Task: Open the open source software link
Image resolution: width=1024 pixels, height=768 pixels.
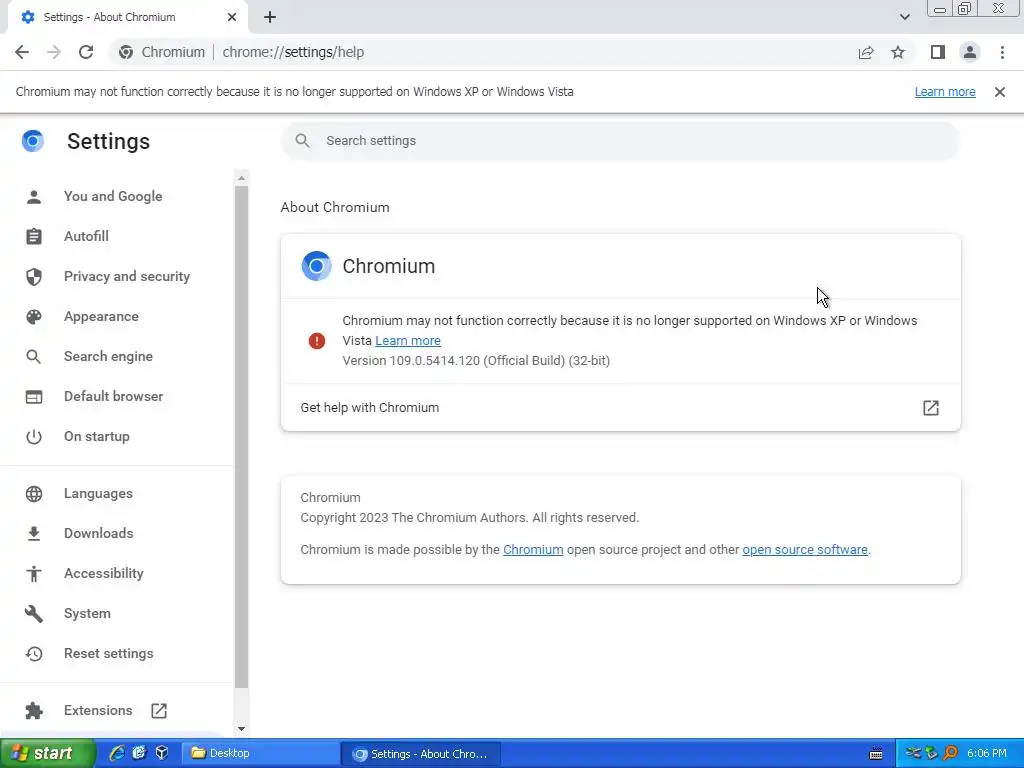Action: click(805, 550)
